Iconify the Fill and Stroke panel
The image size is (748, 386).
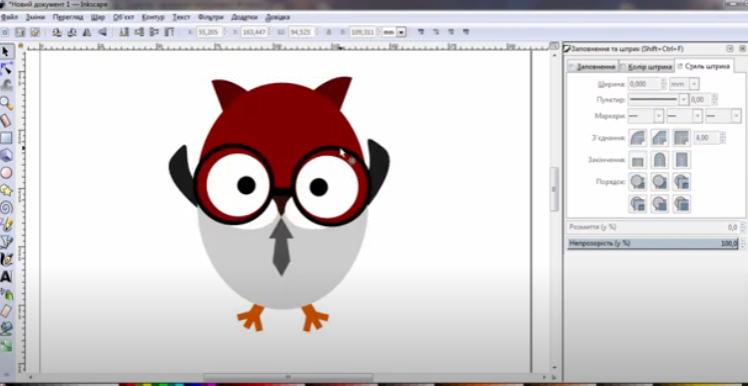coord(729,49)
